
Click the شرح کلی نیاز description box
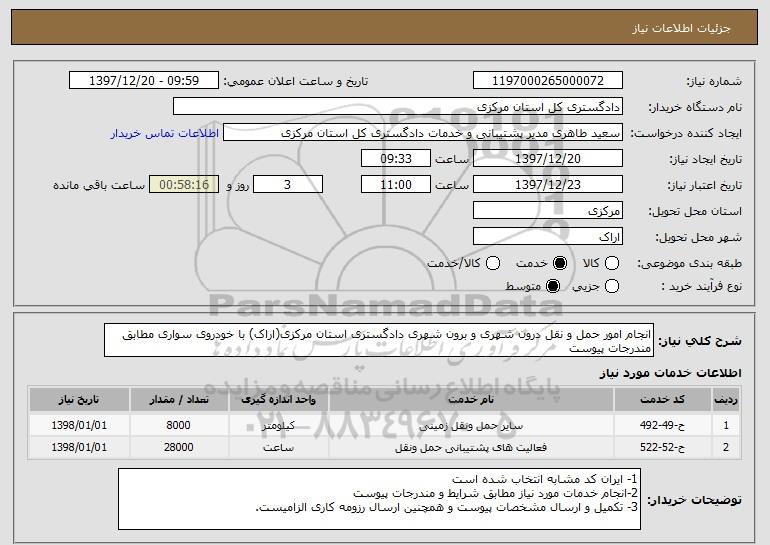click(x=379, y=340)
